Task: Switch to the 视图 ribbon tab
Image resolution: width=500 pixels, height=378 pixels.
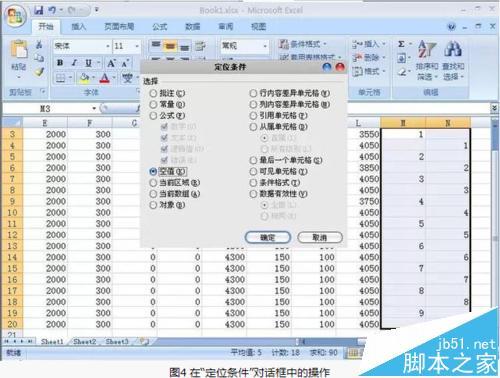Action: coord(258,27)
